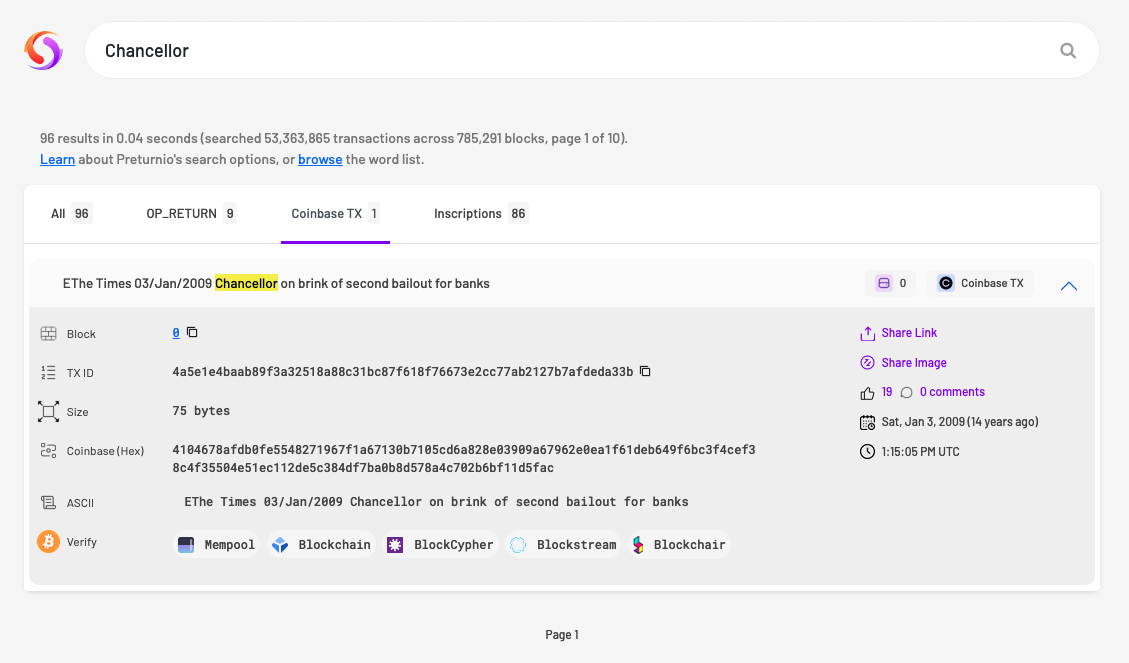The image size is (1129, 663).
Task: Switch to the OP_RETURN tab
Action: 191,214
